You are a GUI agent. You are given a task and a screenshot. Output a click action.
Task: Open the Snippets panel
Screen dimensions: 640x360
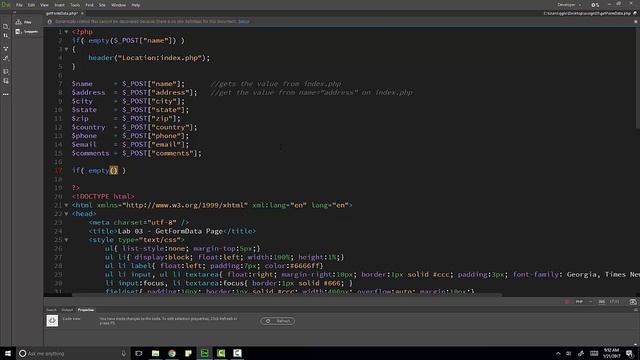point(27,31)
